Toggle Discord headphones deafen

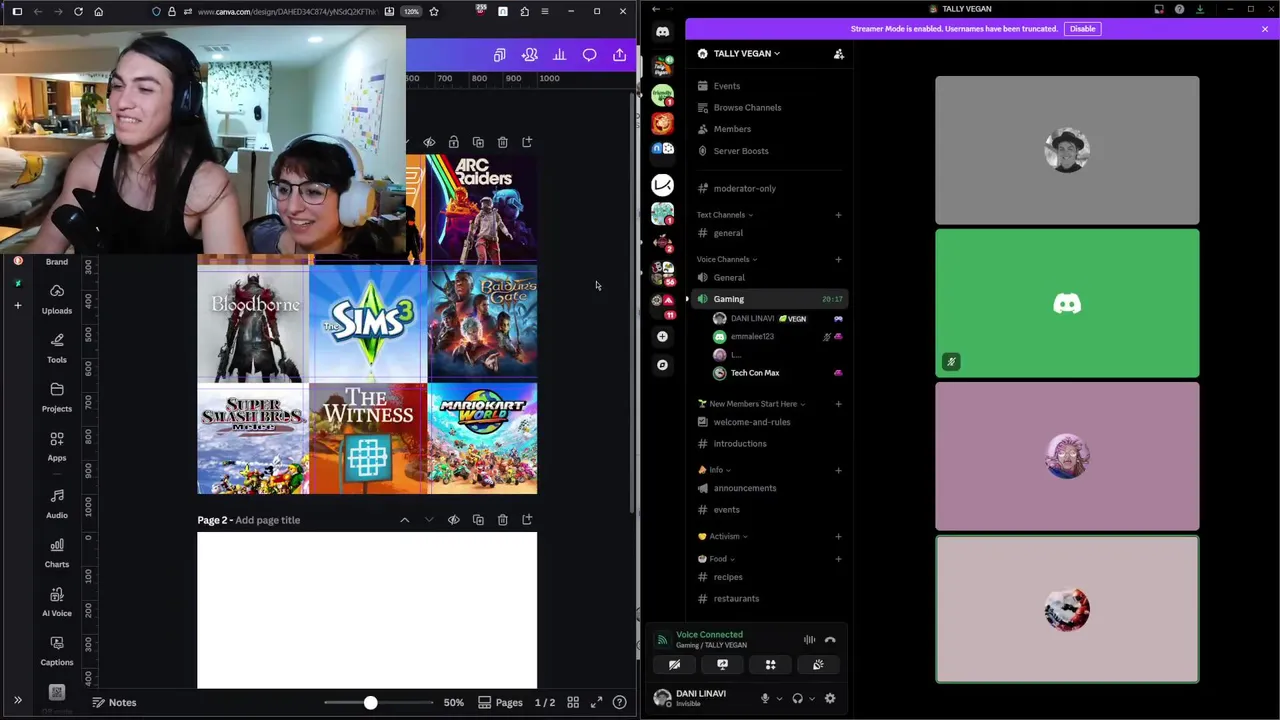click(x=797, y=699)
